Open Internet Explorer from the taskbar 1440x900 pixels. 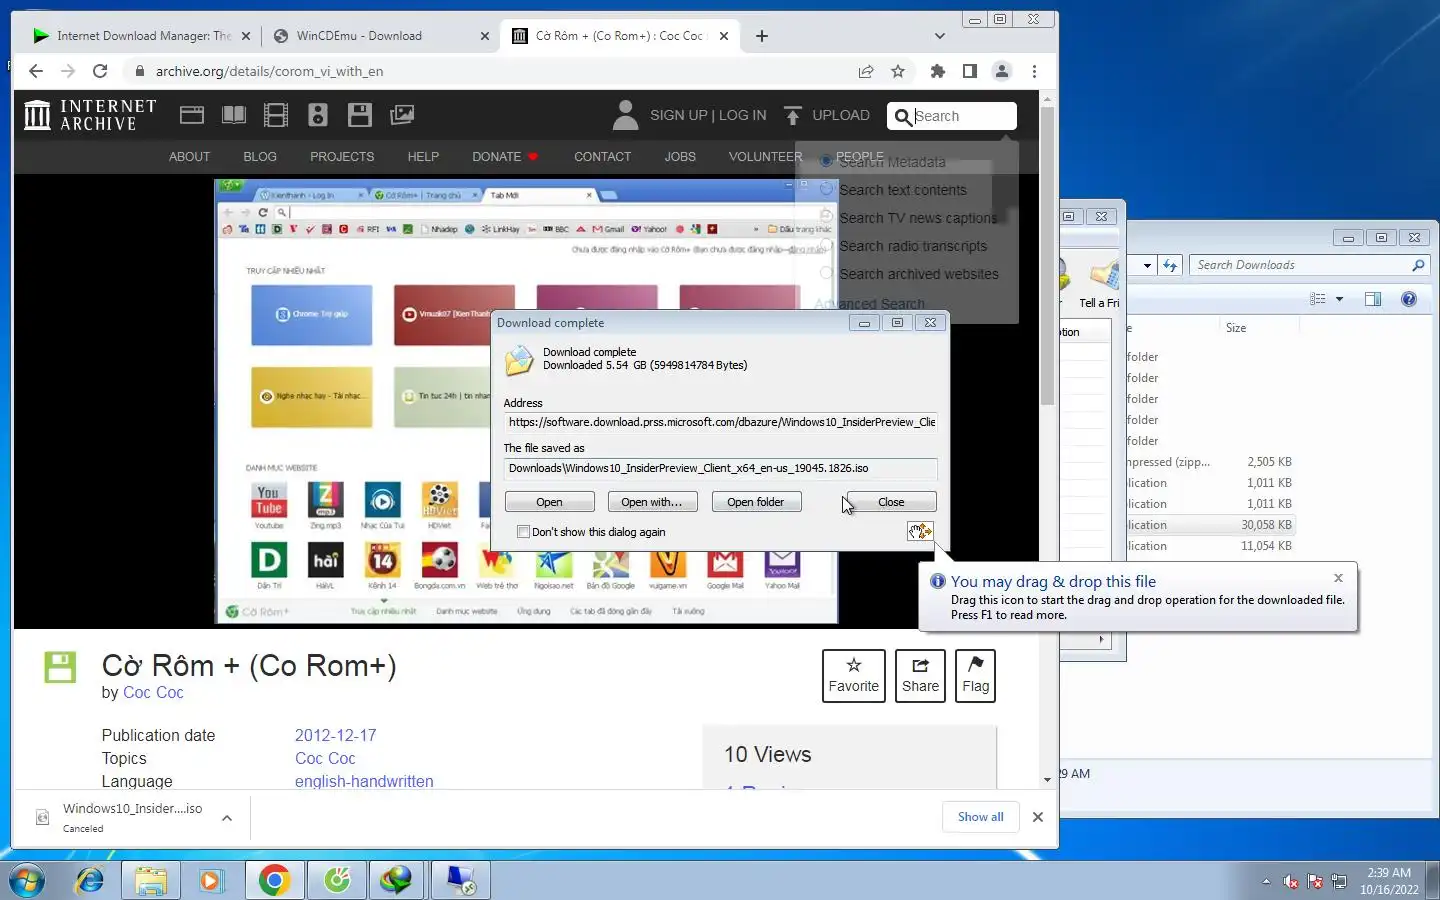point(90,880)
